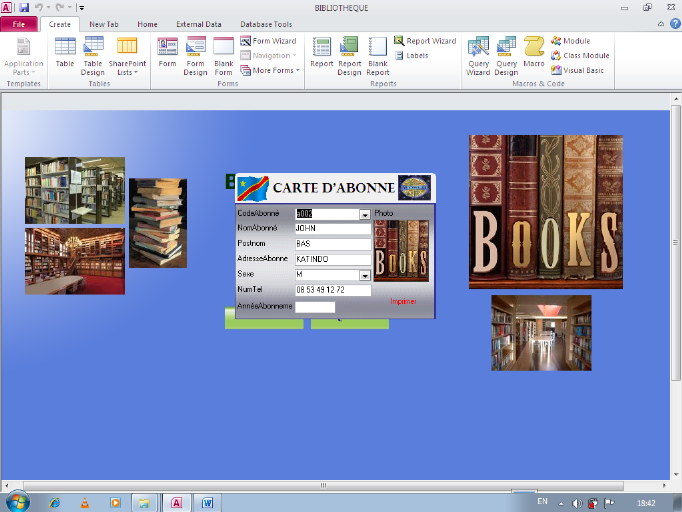Launch the Query Wizard
Image resolution: width=682 pixels, height=512 pixels.
click(478, 53)
